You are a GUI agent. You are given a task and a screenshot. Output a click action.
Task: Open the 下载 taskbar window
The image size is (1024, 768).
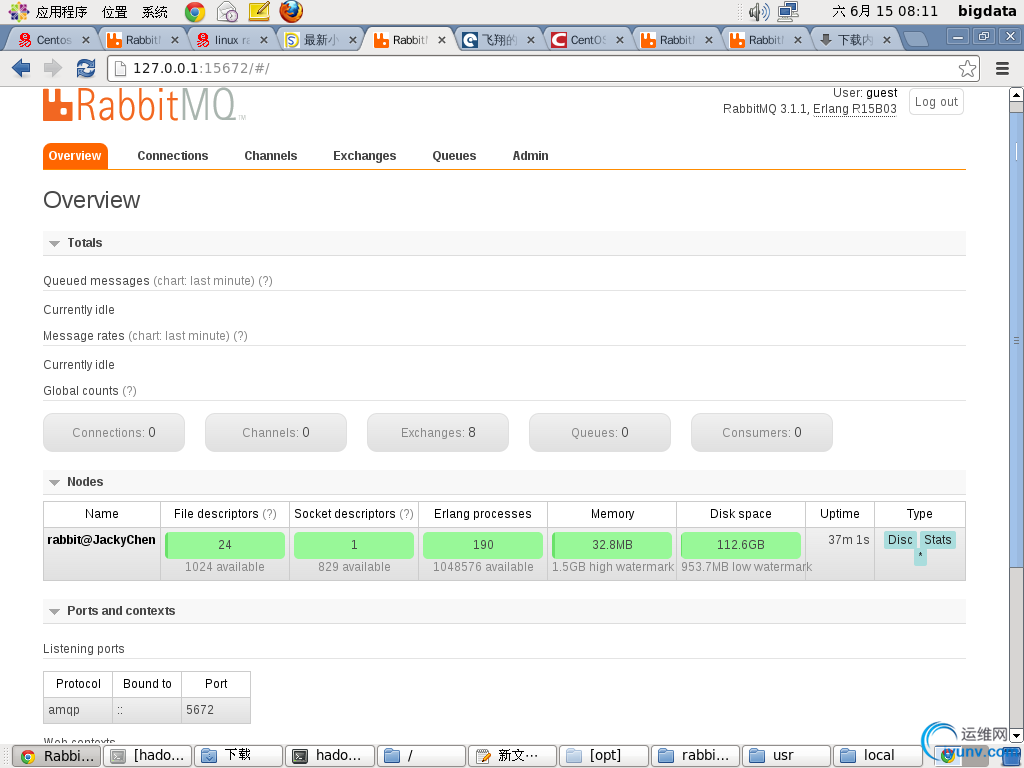[238, 756]
